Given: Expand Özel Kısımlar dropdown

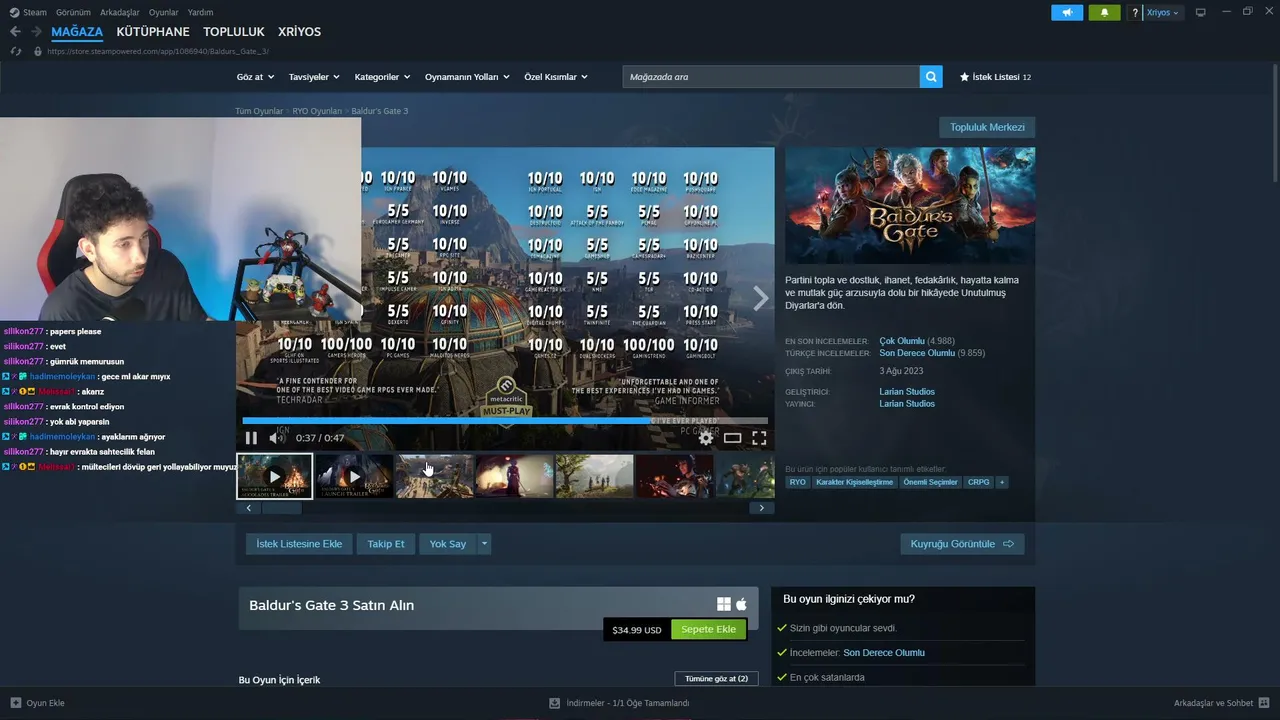Looking at the screenshot, I should [556, 77].
